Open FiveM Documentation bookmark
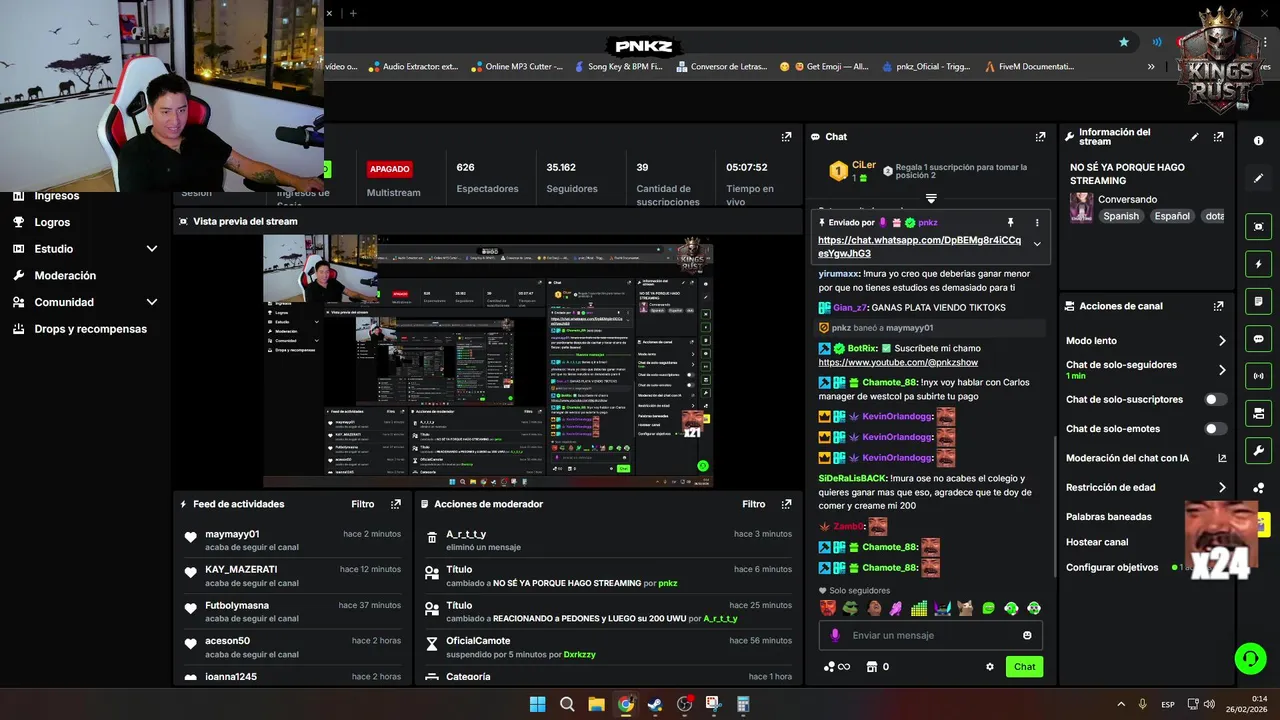This screenshot has width=1280, height=720. pos(1029,67)
